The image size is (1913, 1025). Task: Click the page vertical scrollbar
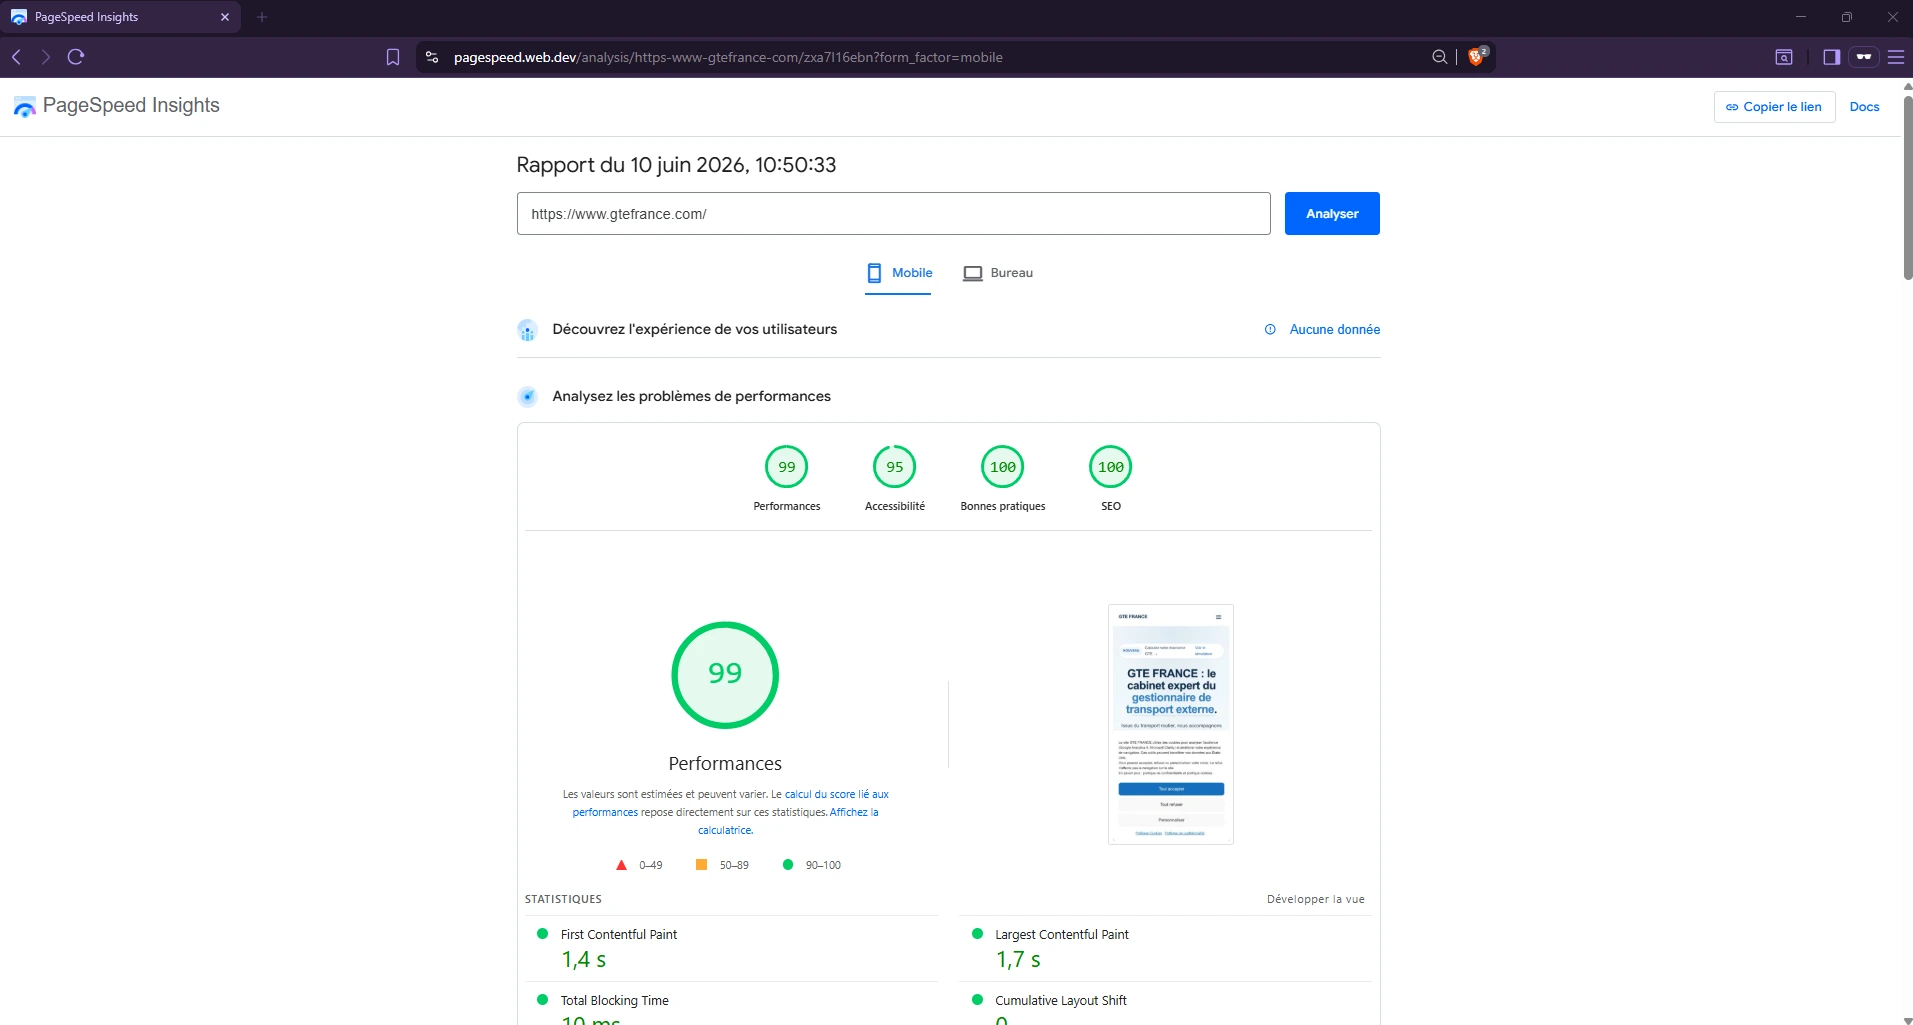coord(1907,187)
